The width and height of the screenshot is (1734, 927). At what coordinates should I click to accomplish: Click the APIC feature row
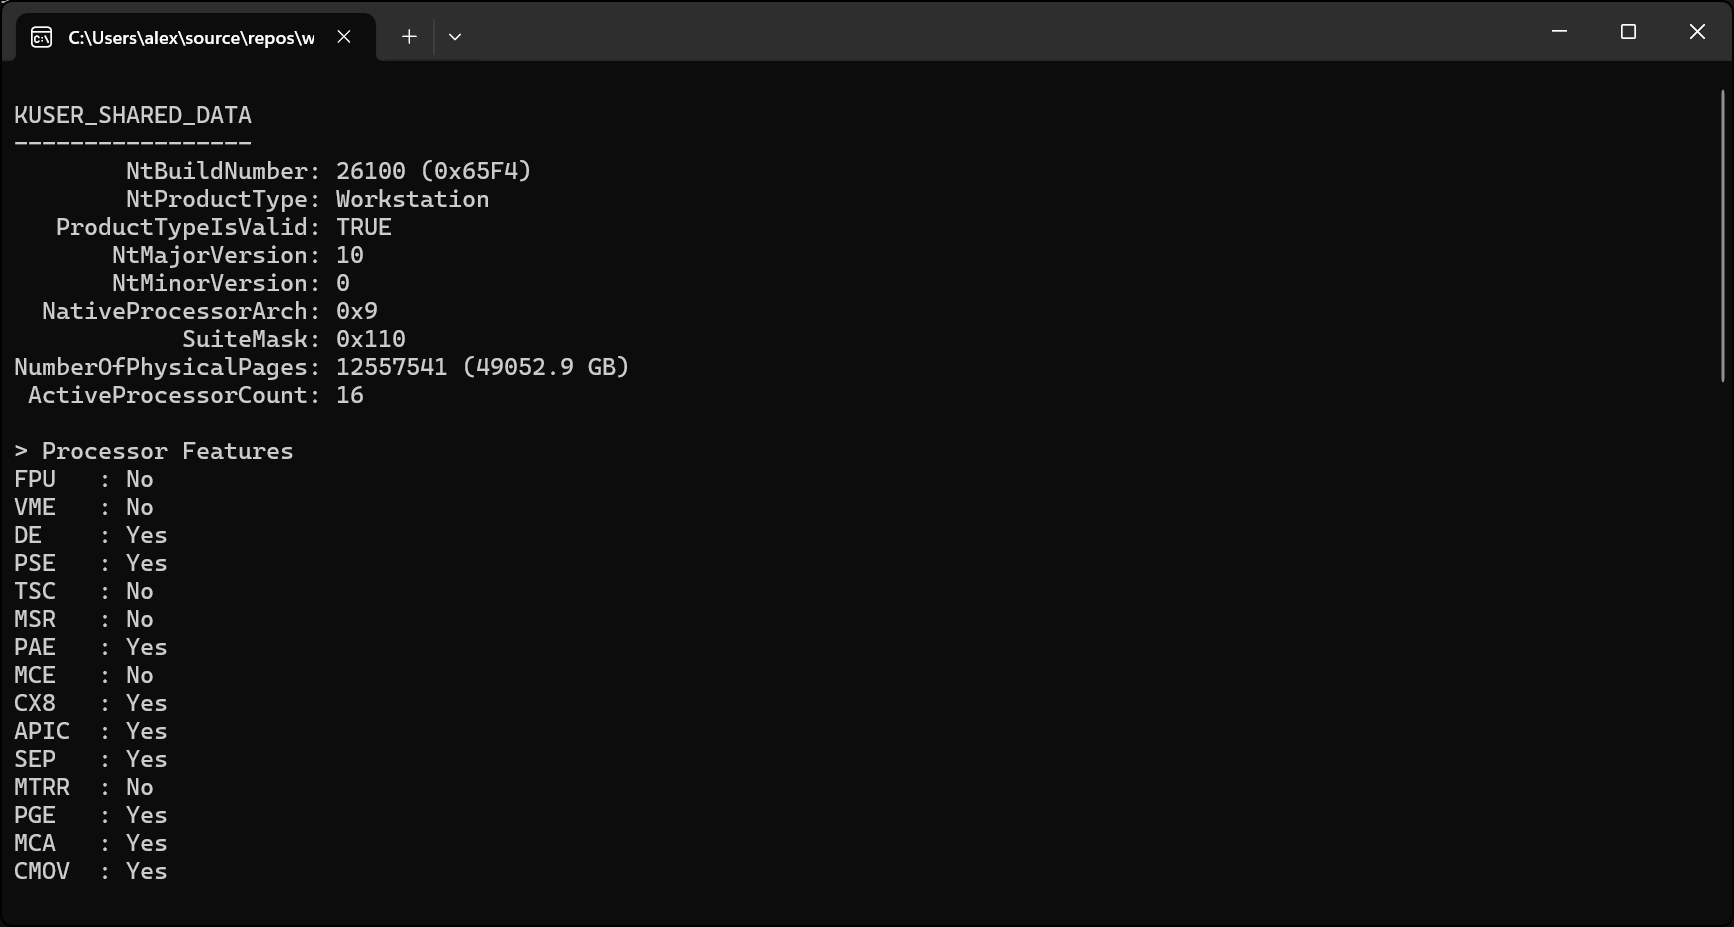(91, 731)
